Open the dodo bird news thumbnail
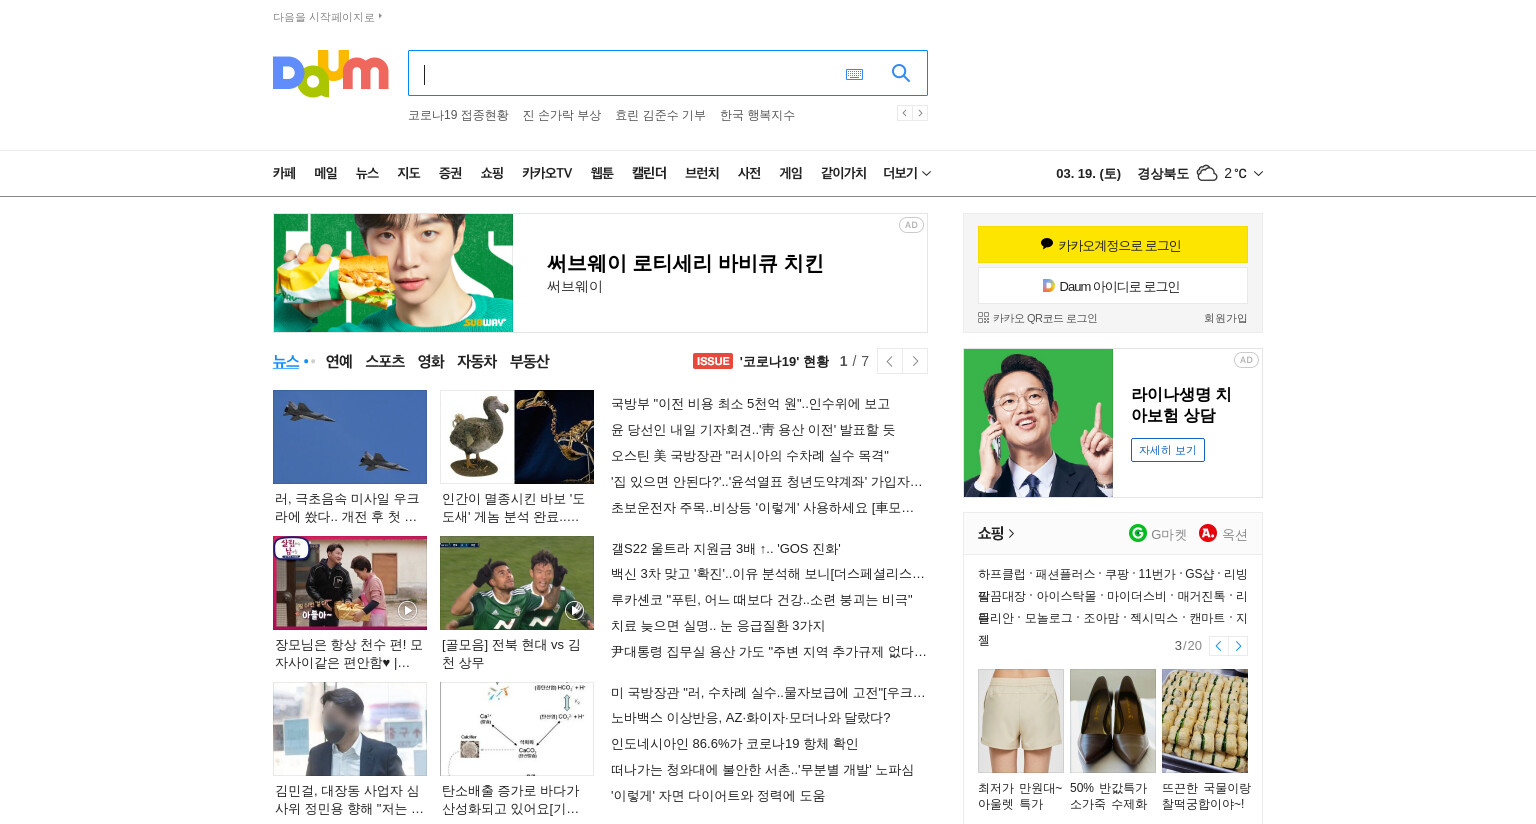The image size is (1536, 824). click(x=517, y=437)
